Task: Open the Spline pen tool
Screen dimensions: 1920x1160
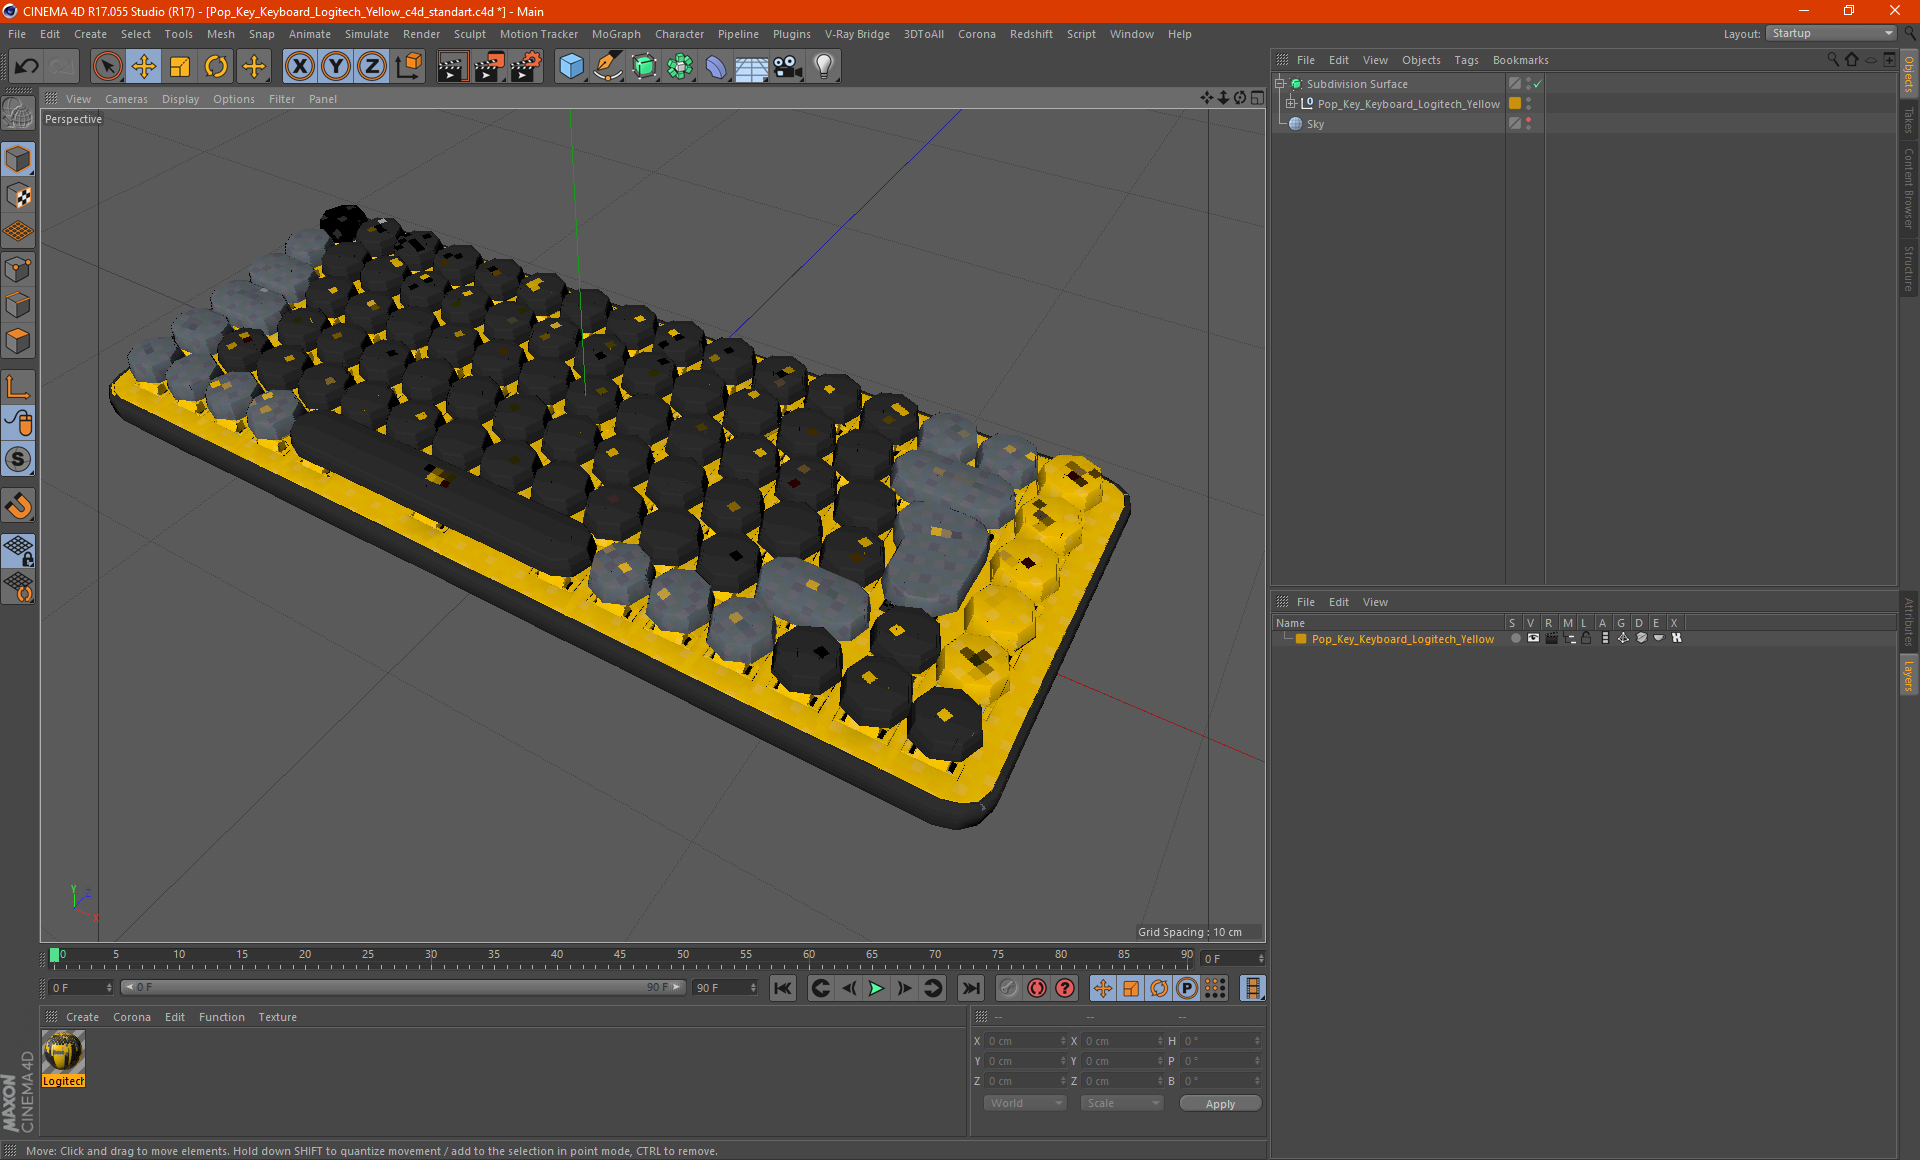Action: 608,67
